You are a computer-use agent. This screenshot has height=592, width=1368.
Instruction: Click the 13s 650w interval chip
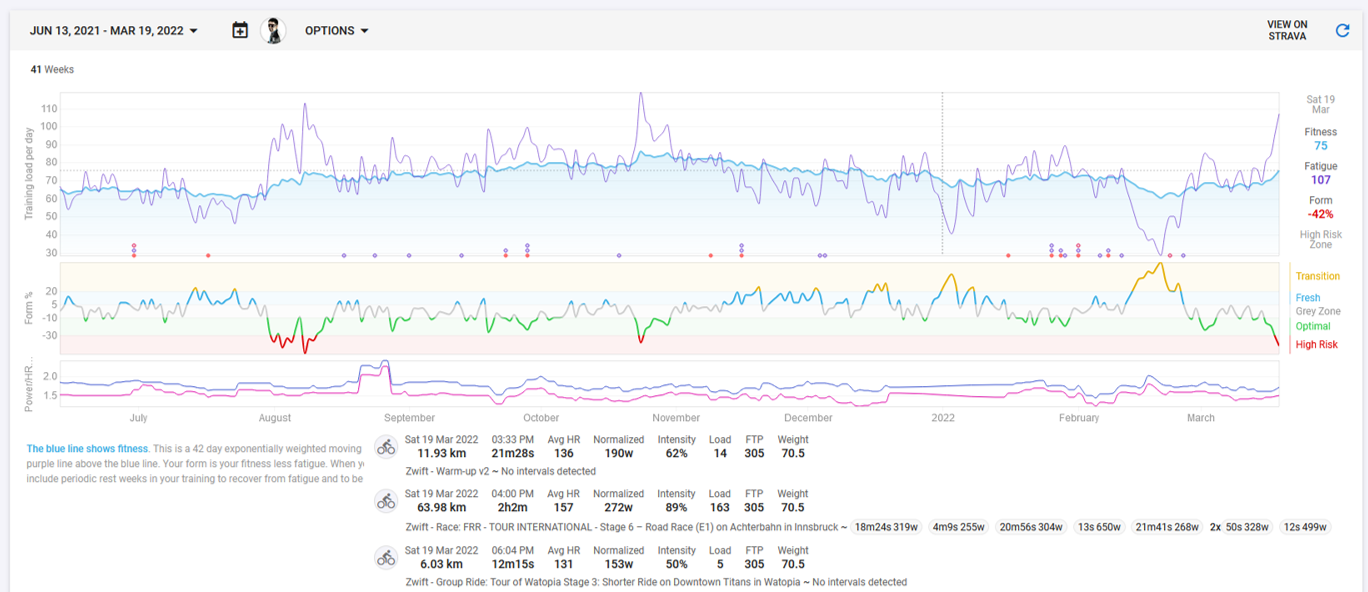[x=1099, y=527]
